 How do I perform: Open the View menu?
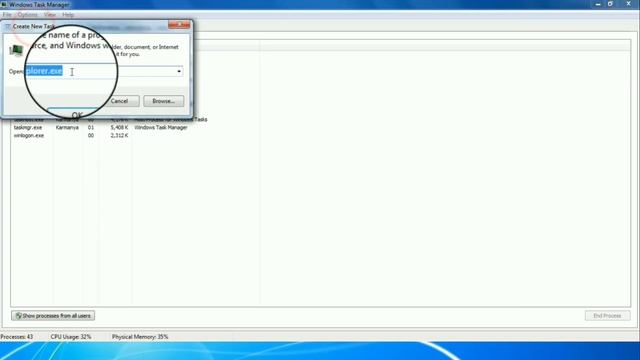(50, 15)
